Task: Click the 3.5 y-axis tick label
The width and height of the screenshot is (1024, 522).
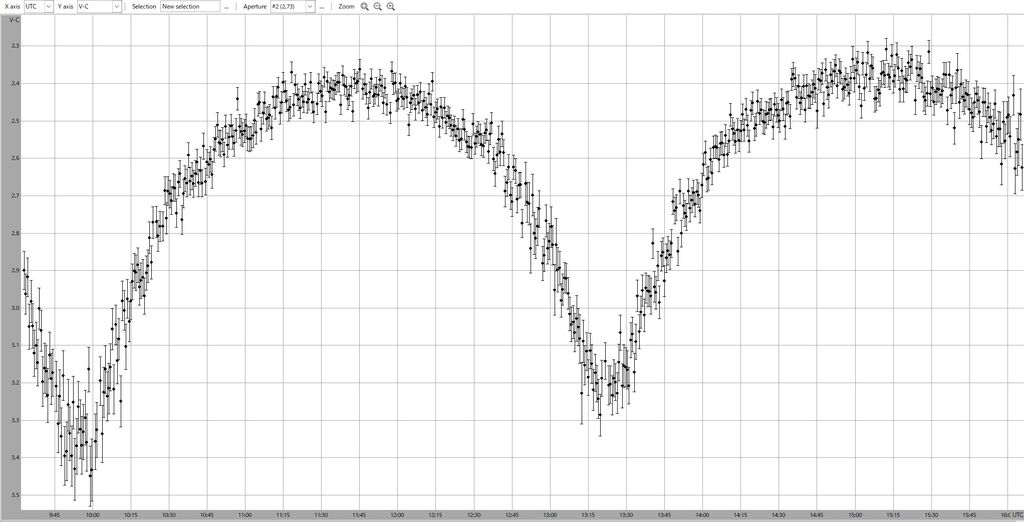Action: tap(15, 495)
